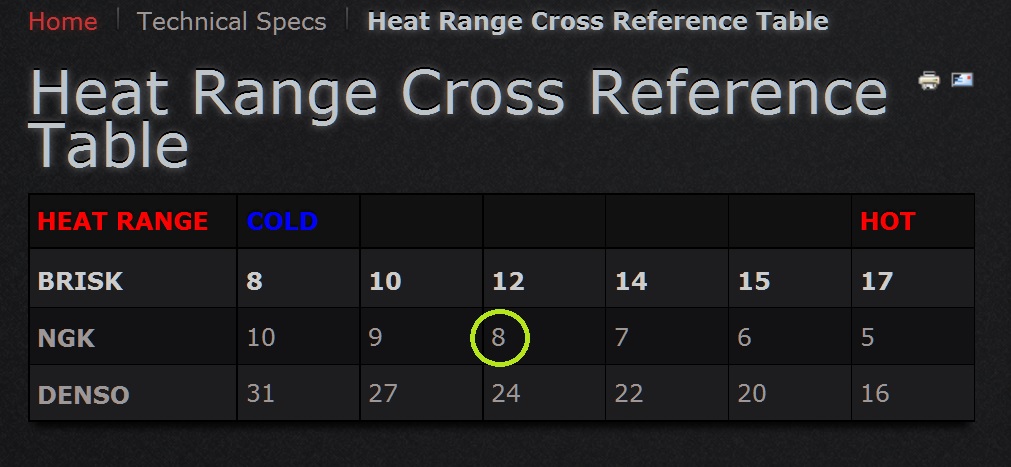Click DENSO value 16
The image size is (1011, 467).
(875, 393)
